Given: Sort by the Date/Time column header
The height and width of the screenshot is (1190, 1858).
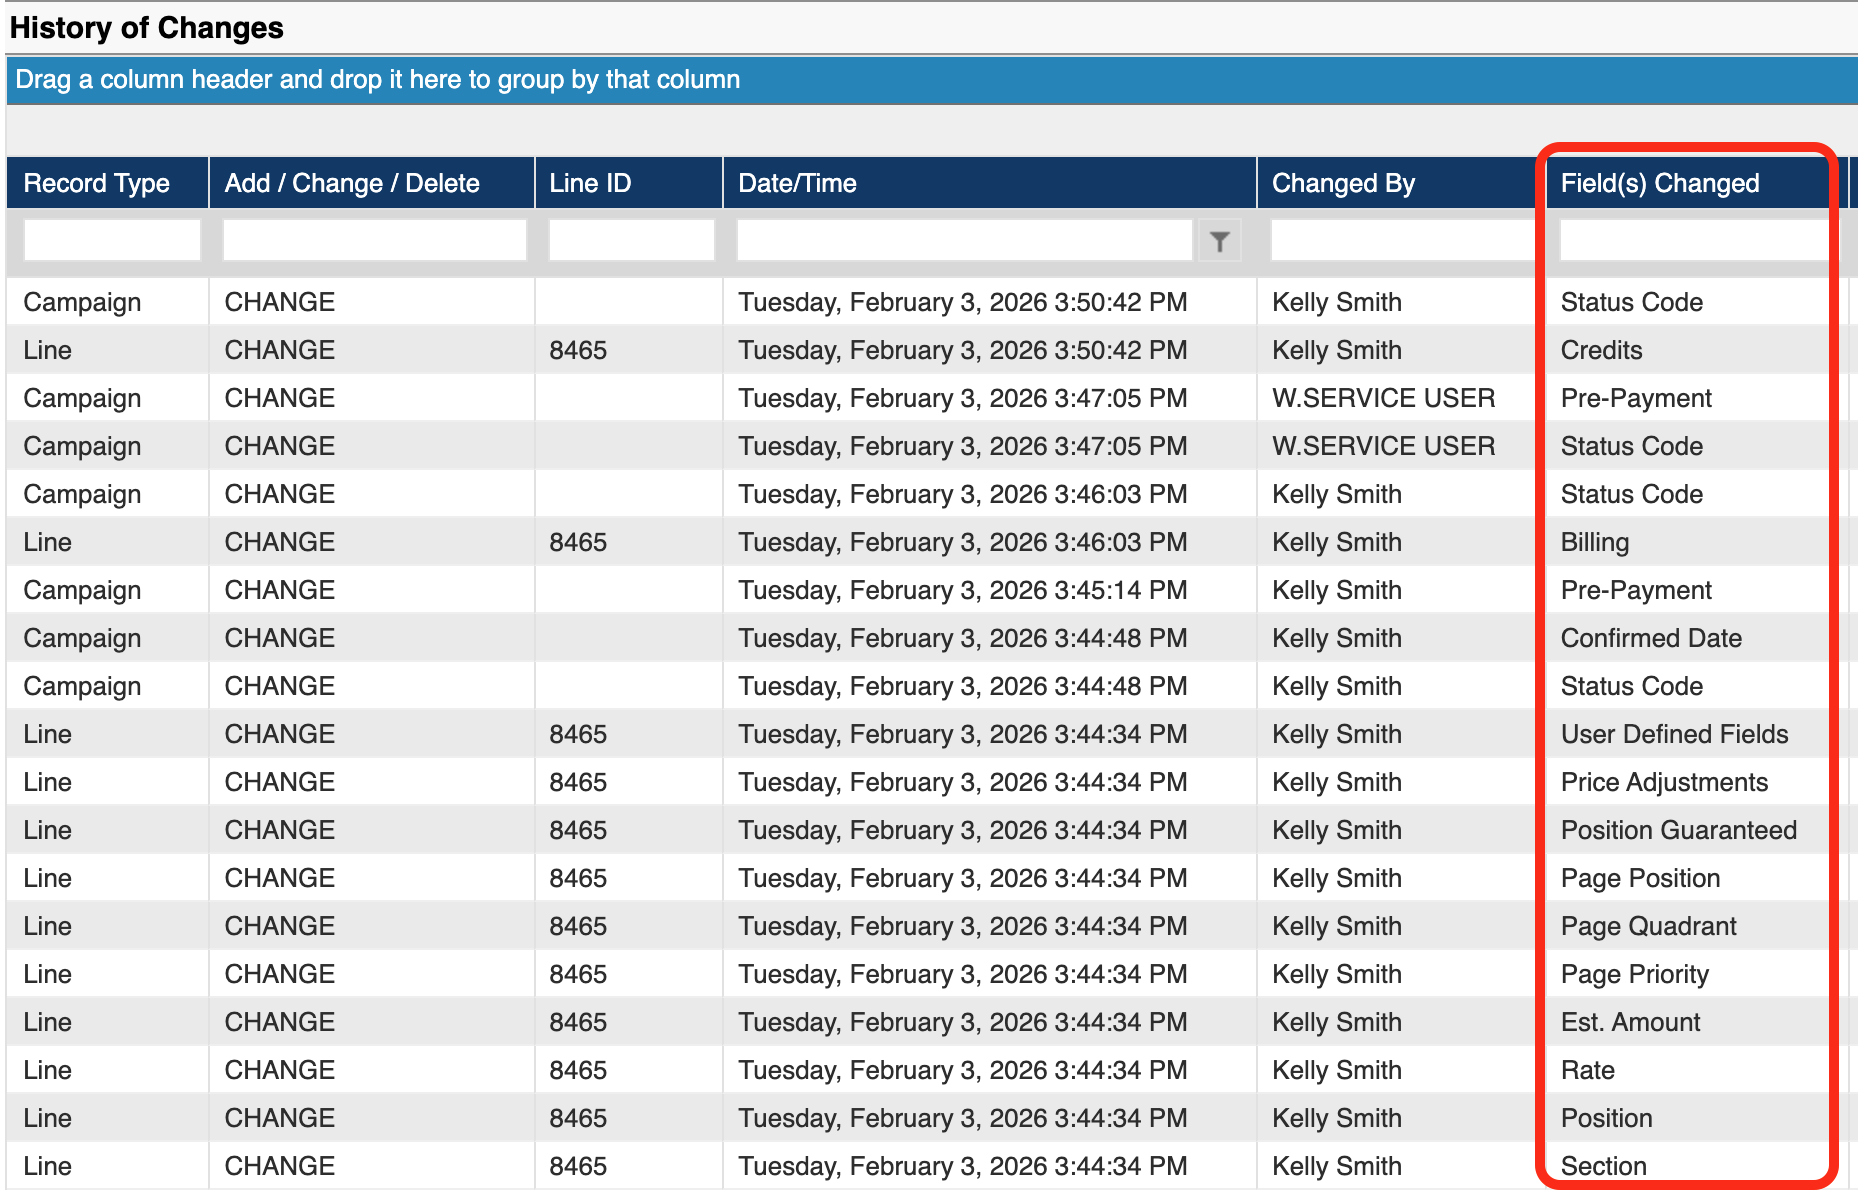Looking at the screenshot, I should [x=797, y=183].
